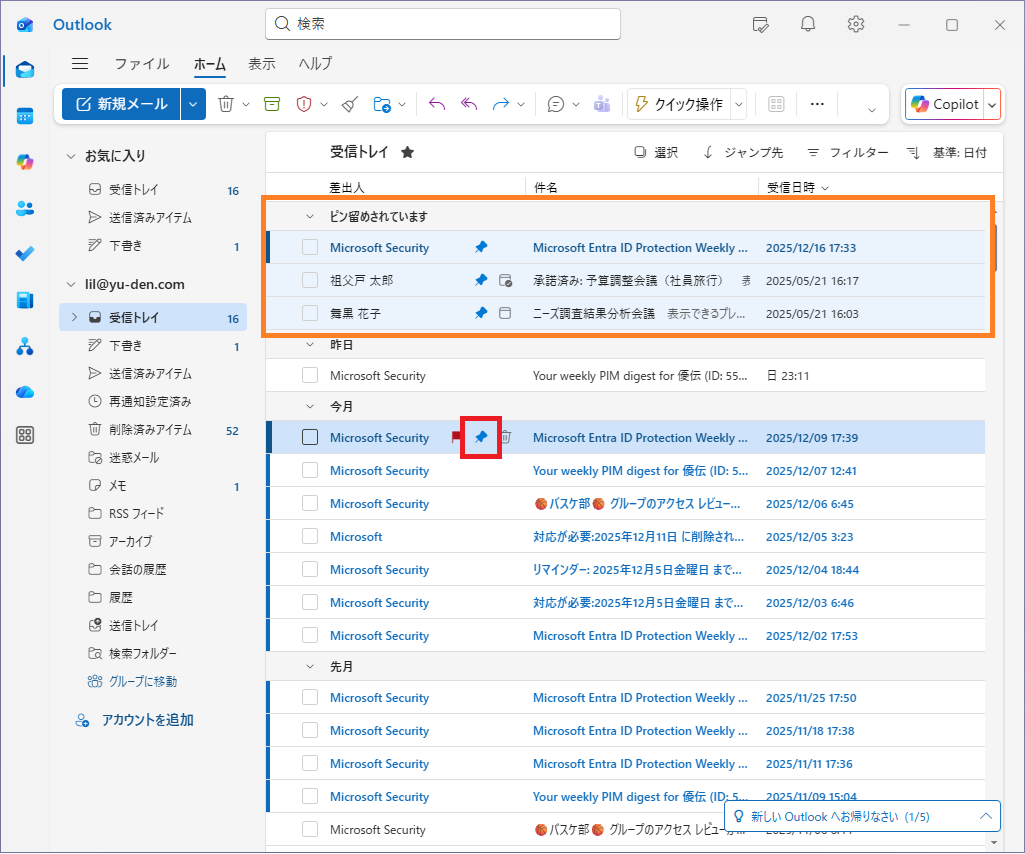This screenshot has height=854, width=1025.
Task: Collapse the ピン留めされています group
Action: tap(310, 217)
